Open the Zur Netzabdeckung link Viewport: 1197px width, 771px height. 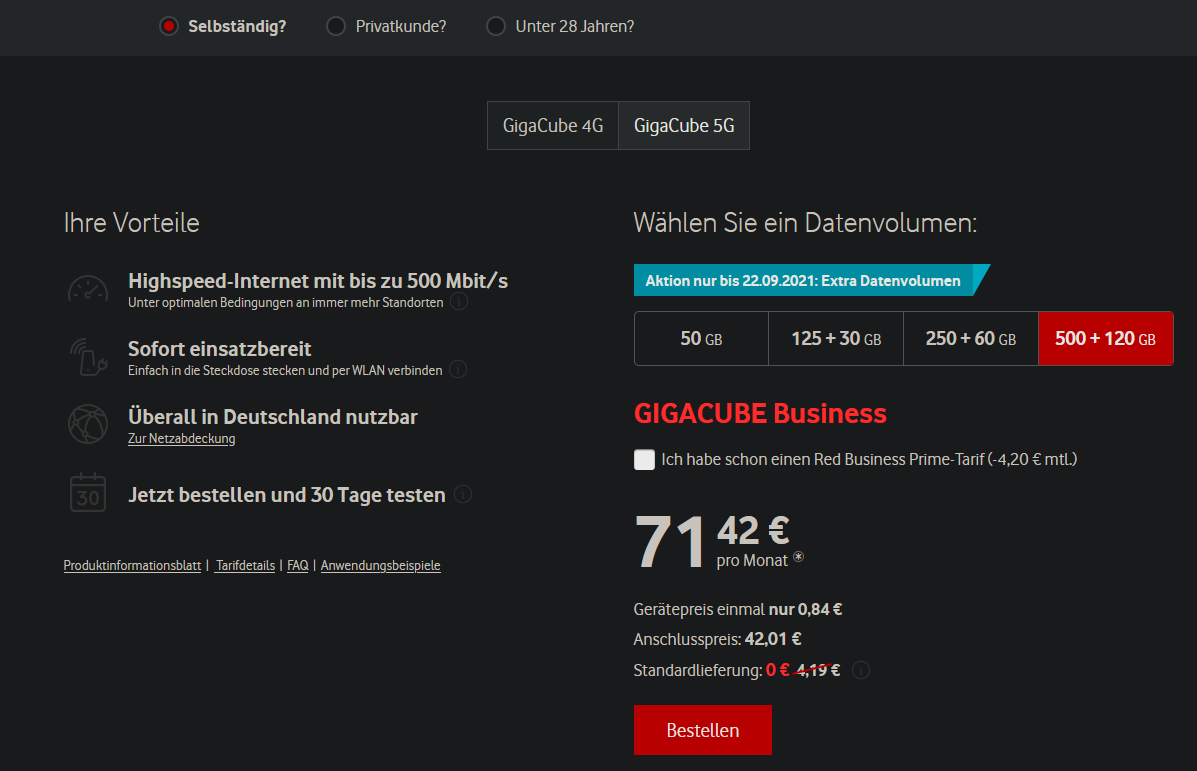coord(182,439)
